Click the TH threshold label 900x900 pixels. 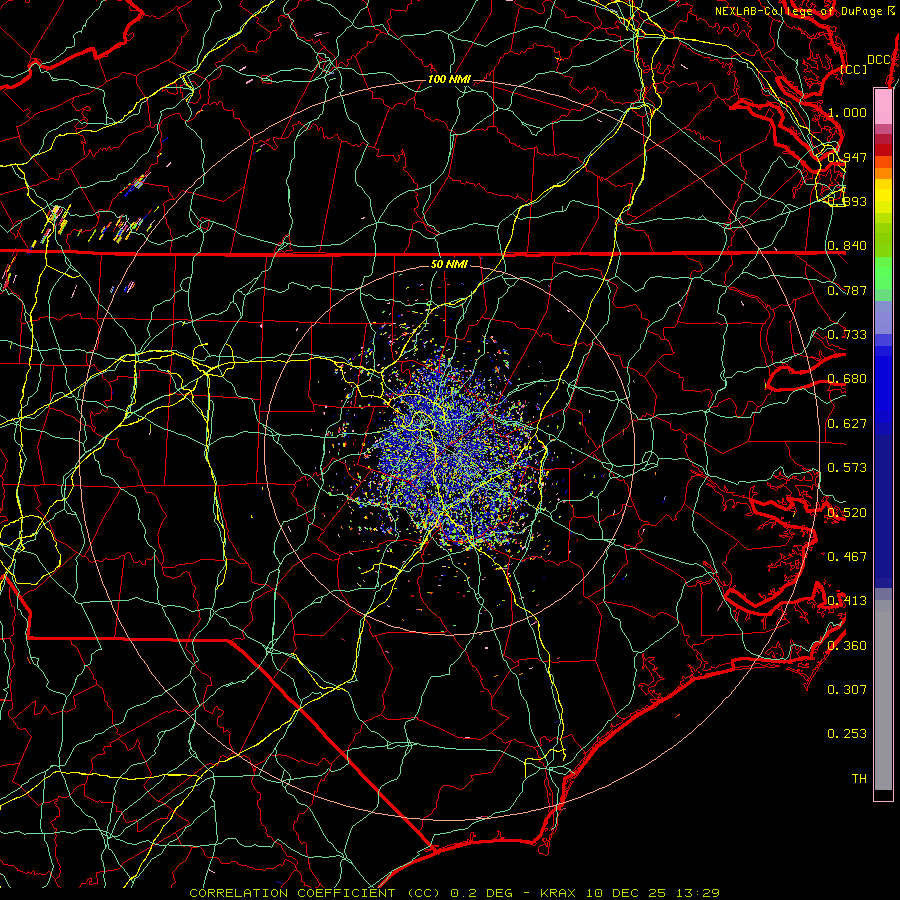pyautogui.click(x=859, y=779)
